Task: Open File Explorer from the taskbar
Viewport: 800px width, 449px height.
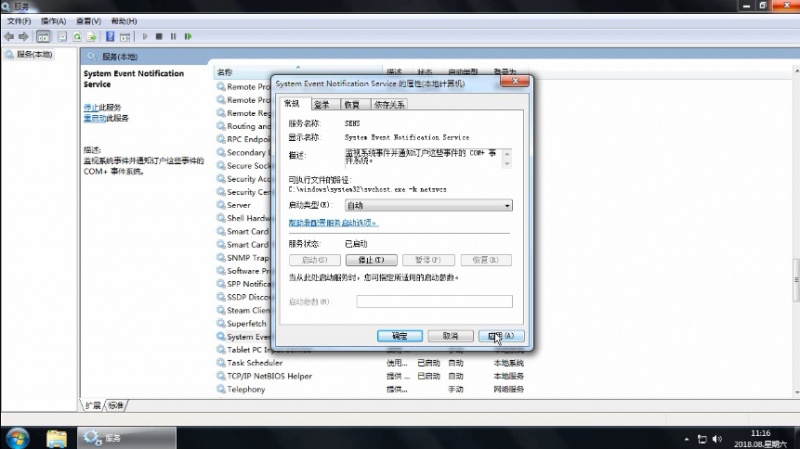Action: tap(56, 438)
